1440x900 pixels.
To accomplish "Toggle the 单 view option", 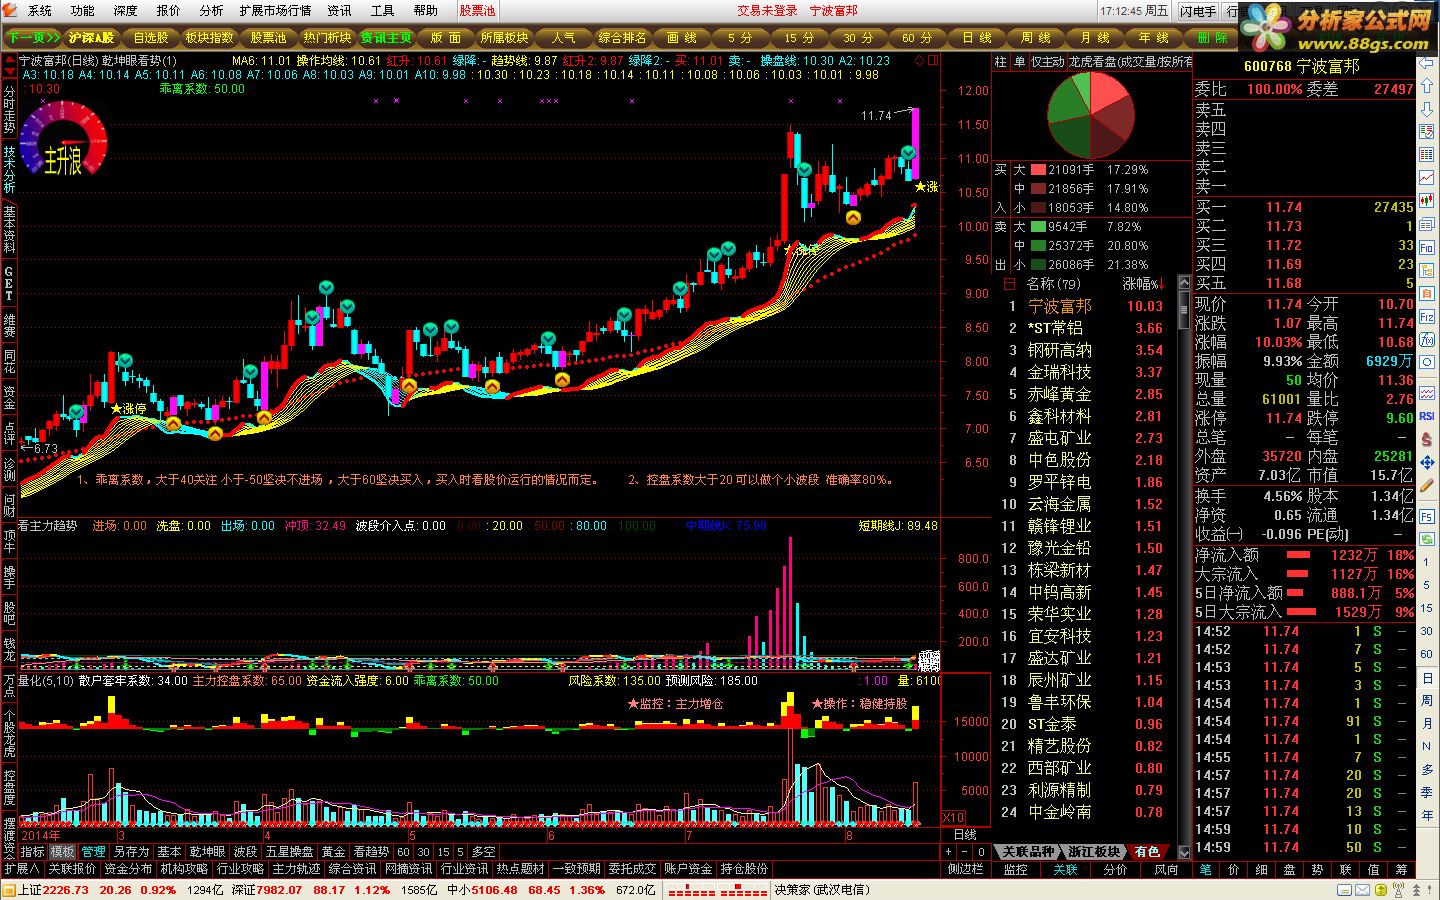I will [1019, 61].
